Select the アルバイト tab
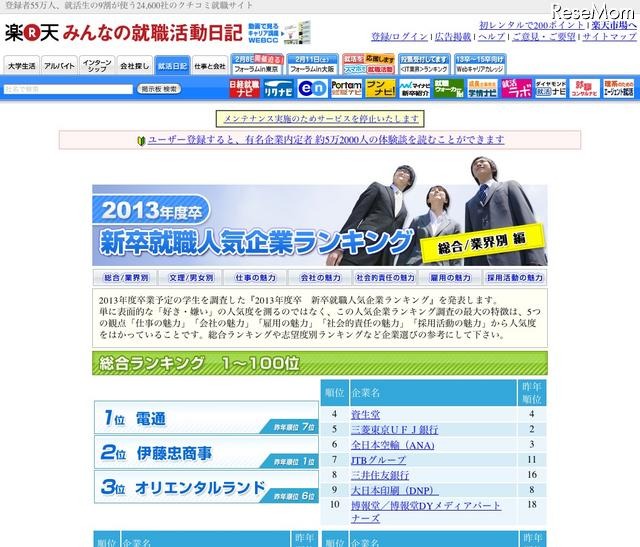Screen dimensions: 640x547 [x=60, y=66]
